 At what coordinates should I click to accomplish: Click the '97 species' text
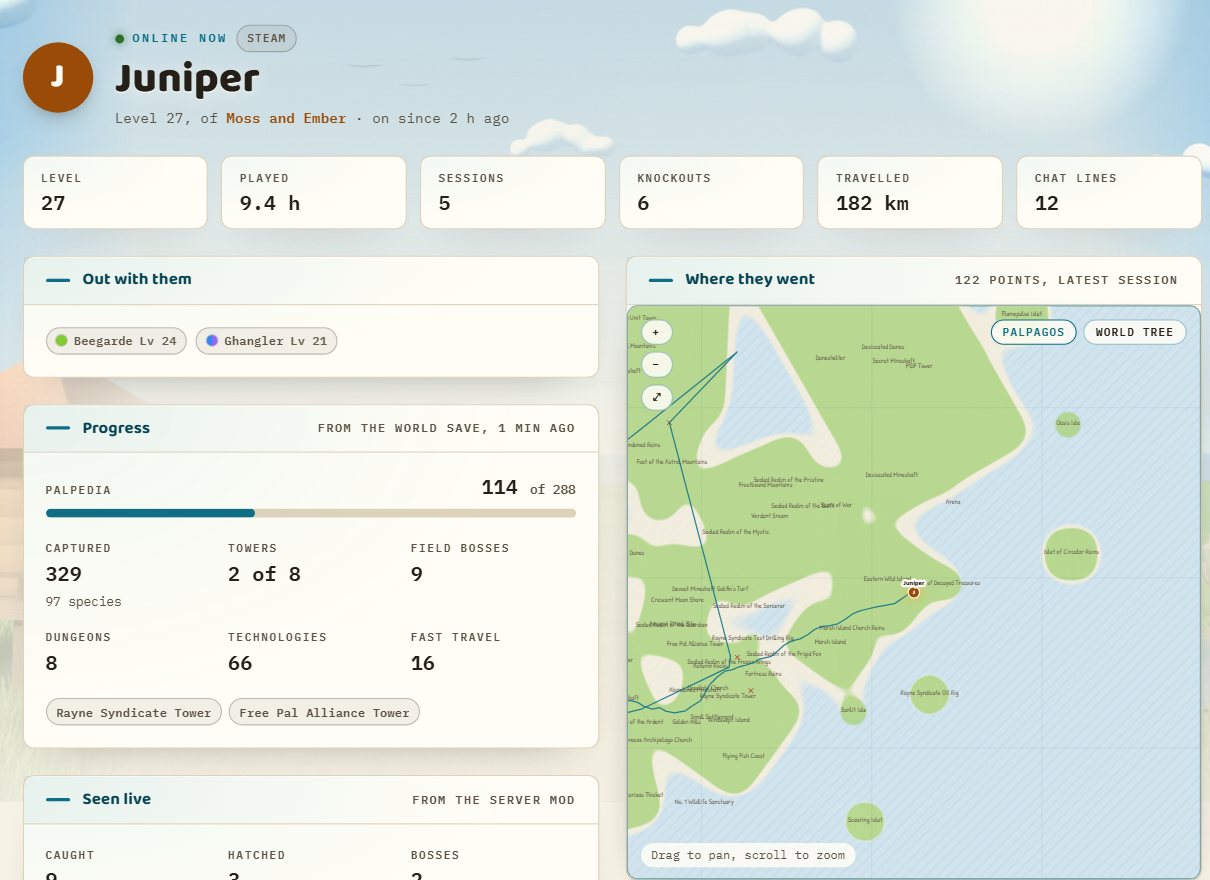(84, 602)
